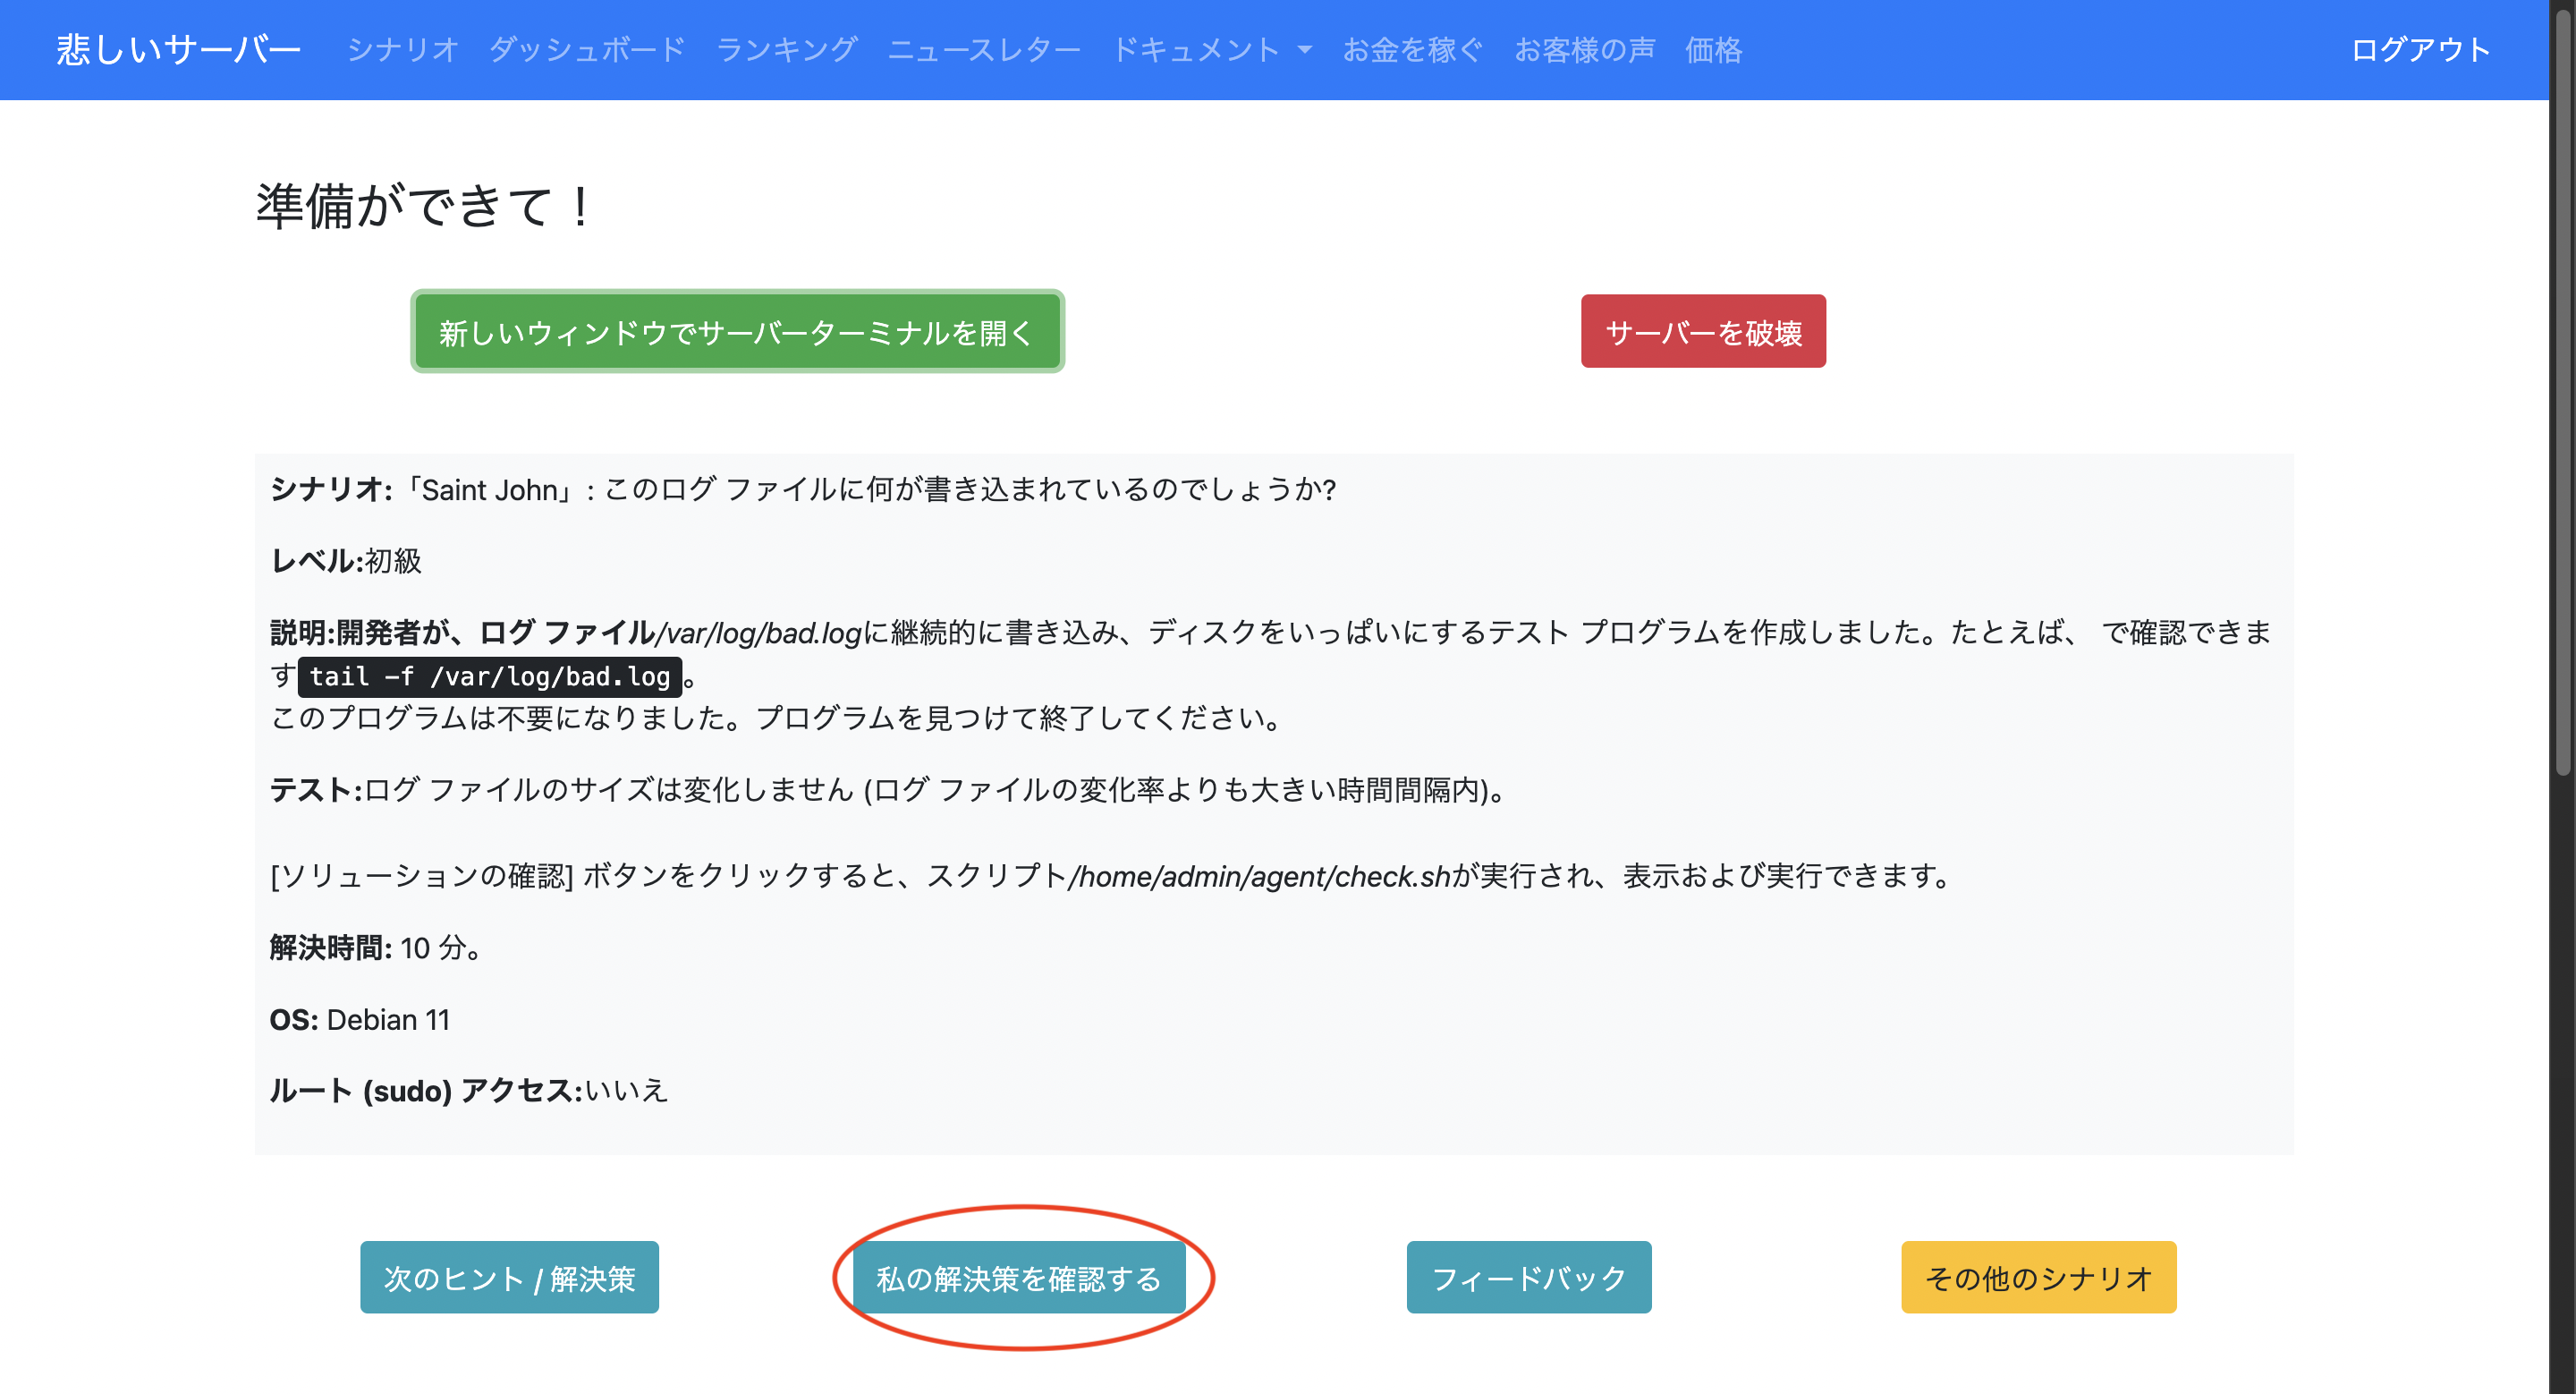Click the 悲しいサーバー home logo
The image size is (2576, 1394).
click(178, 50)
